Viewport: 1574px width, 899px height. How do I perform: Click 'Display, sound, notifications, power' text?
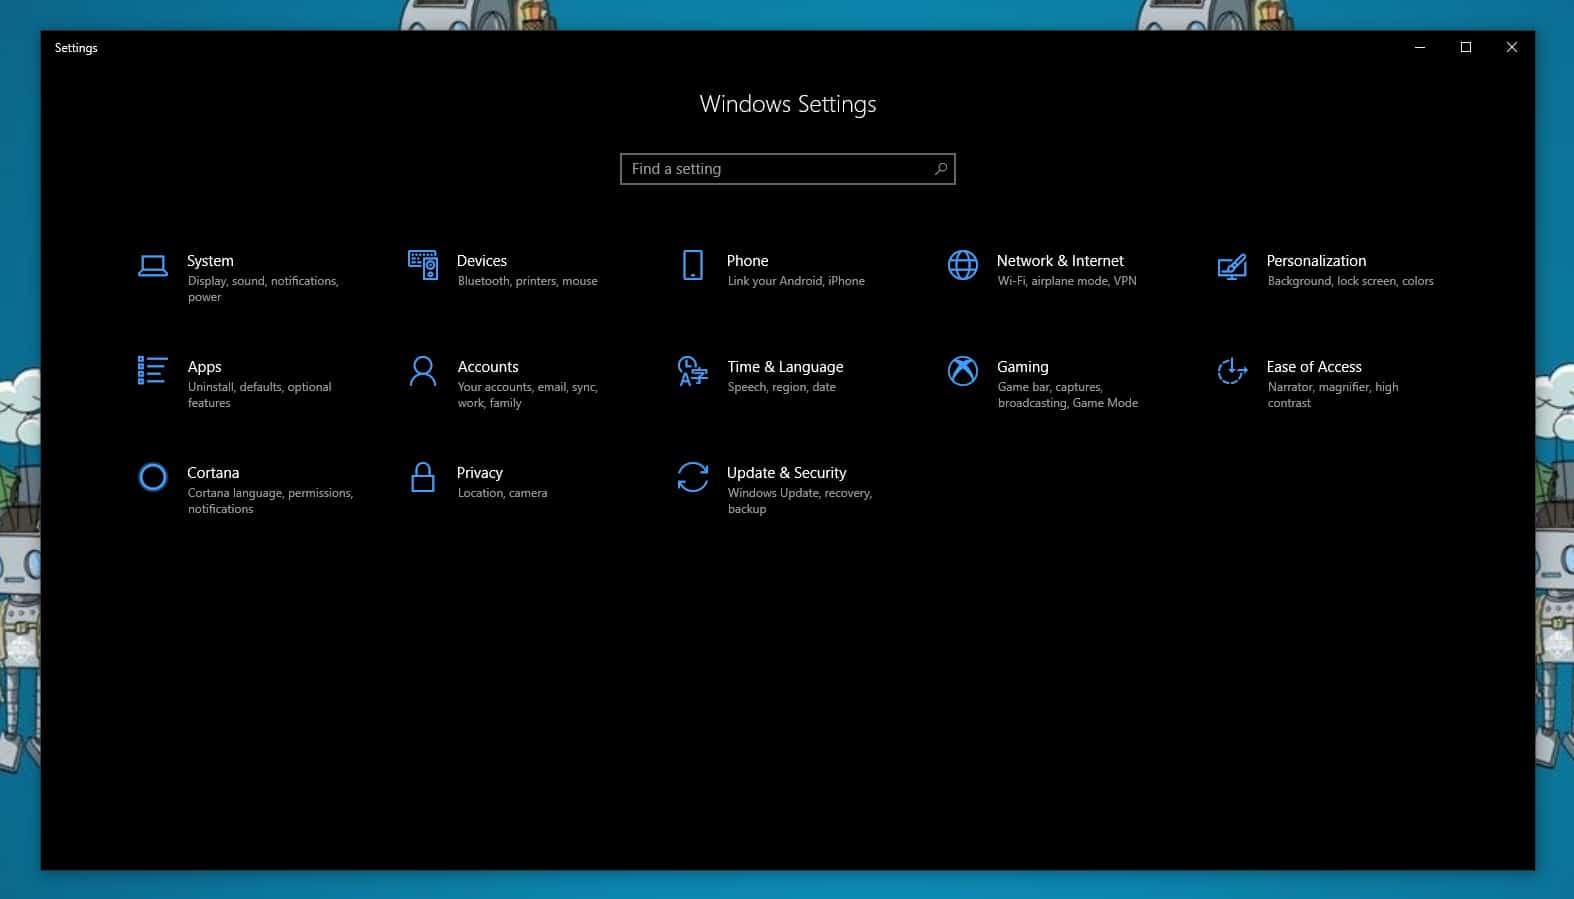click(x=263, y=289)
